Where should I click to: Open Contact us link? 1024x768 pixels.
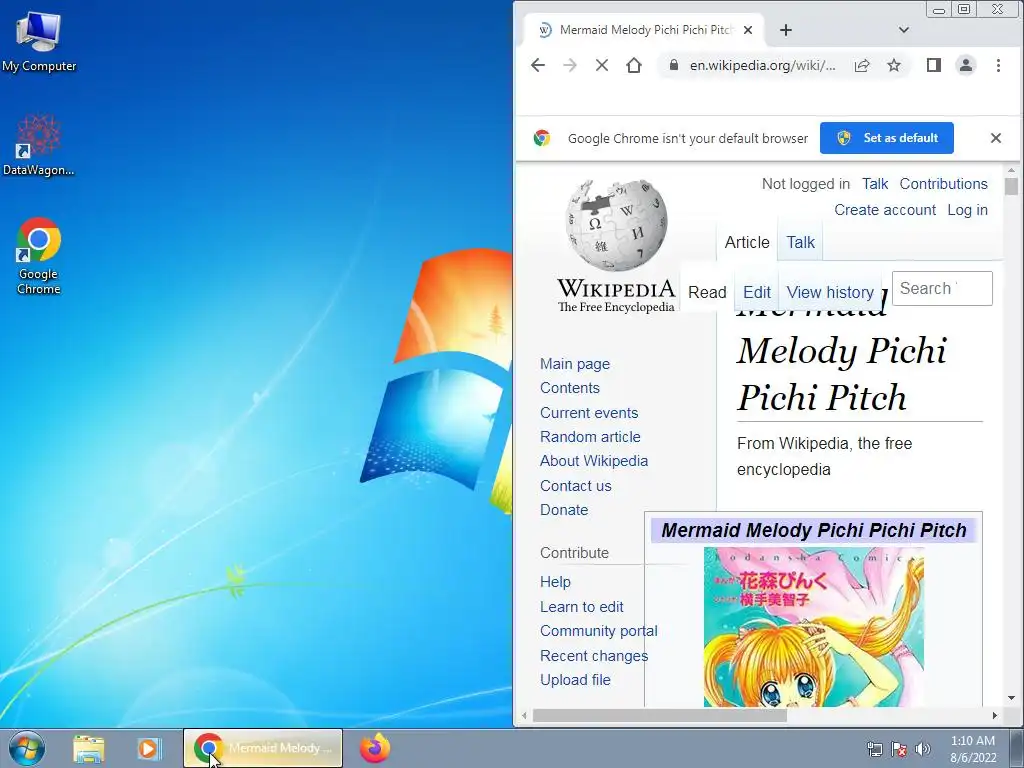(x=575, y=486)
